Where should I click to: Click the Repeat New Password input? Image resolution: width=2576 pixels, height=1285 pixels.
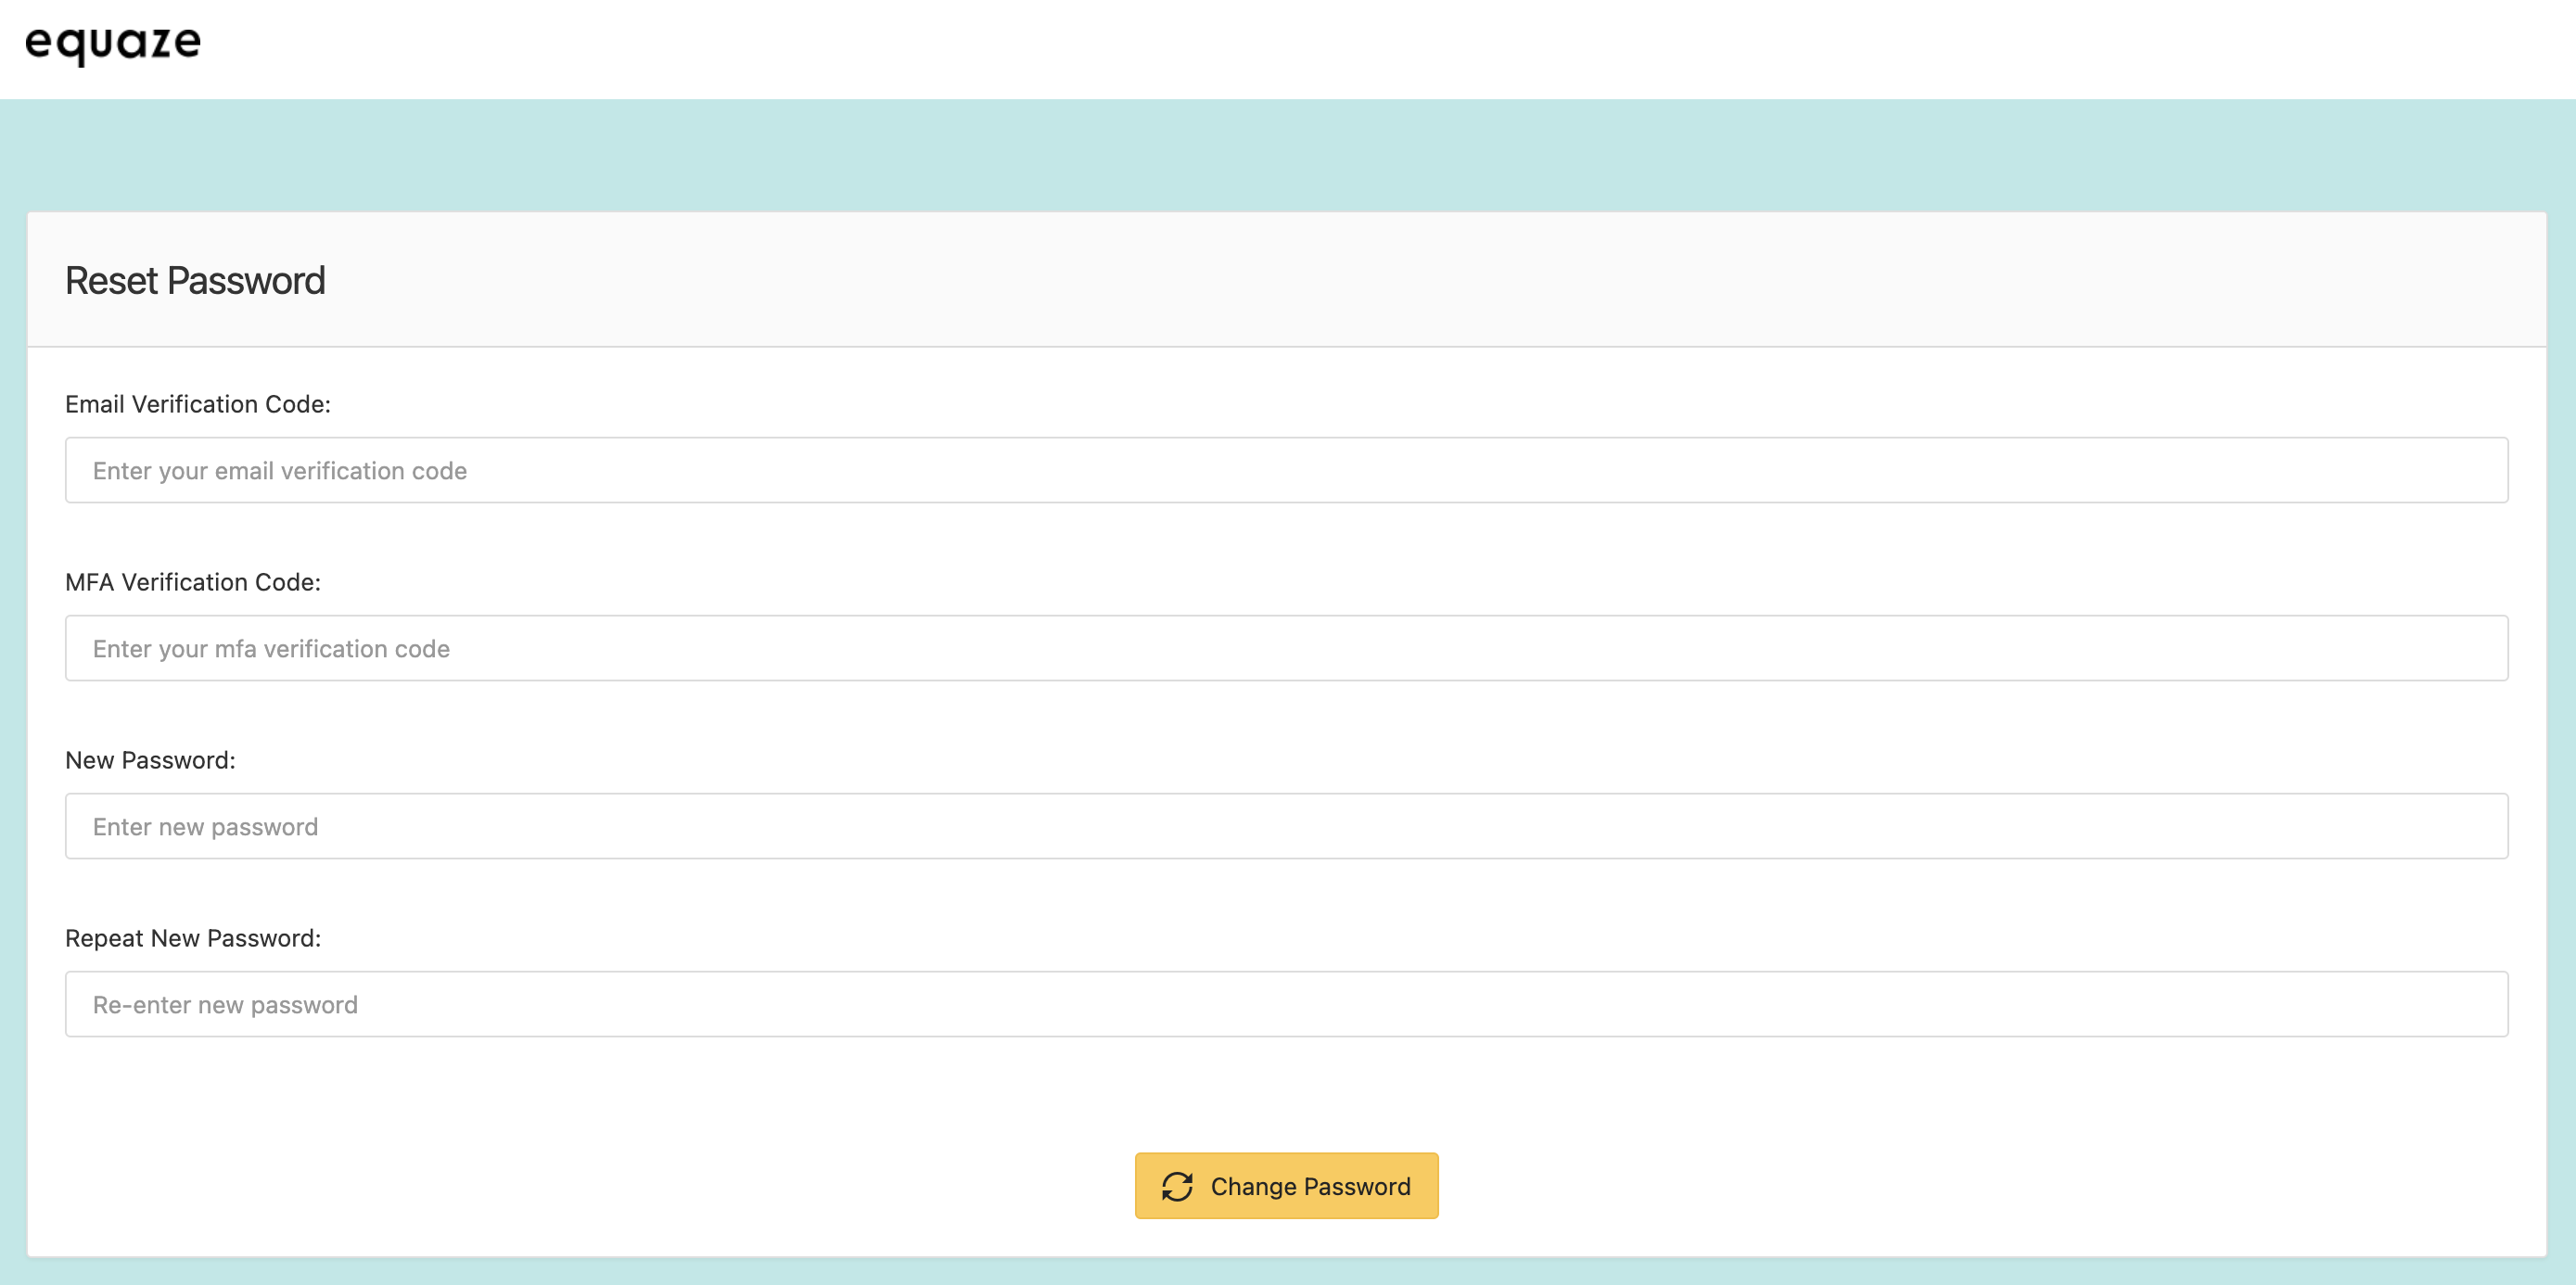tap(1286, 1004)
